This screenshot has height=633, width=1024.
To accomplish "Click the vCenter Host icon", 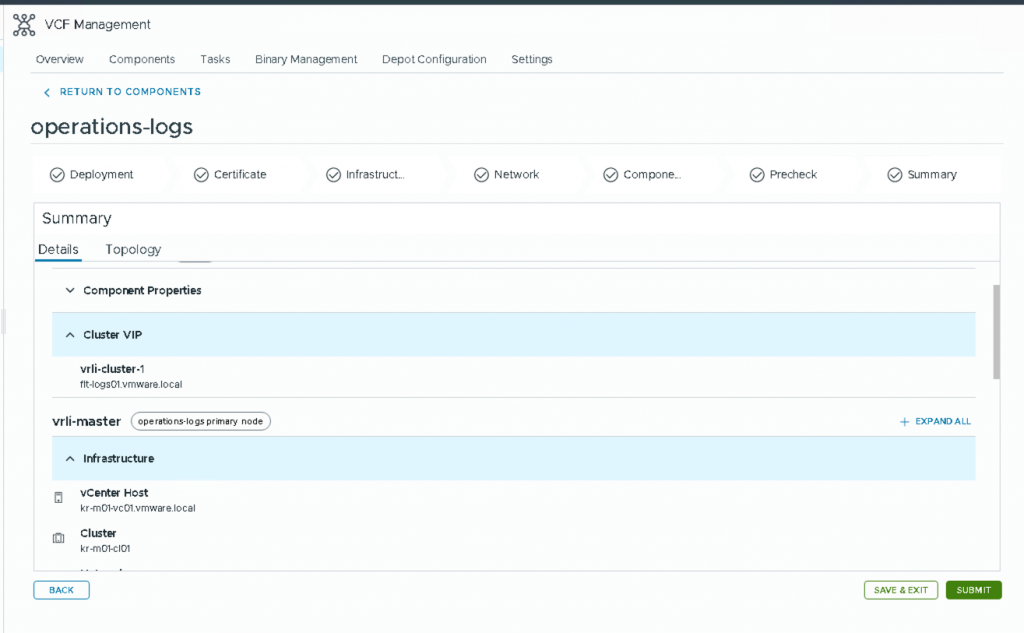I will (x=59, y=498).
